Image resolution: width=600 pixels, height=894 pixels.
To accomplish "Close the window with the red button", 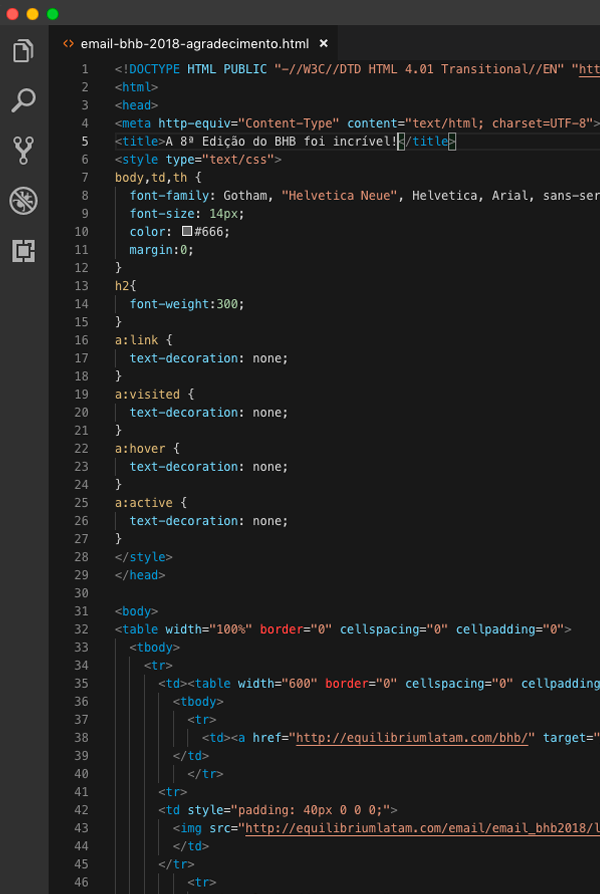I will (x=13, y=14).
